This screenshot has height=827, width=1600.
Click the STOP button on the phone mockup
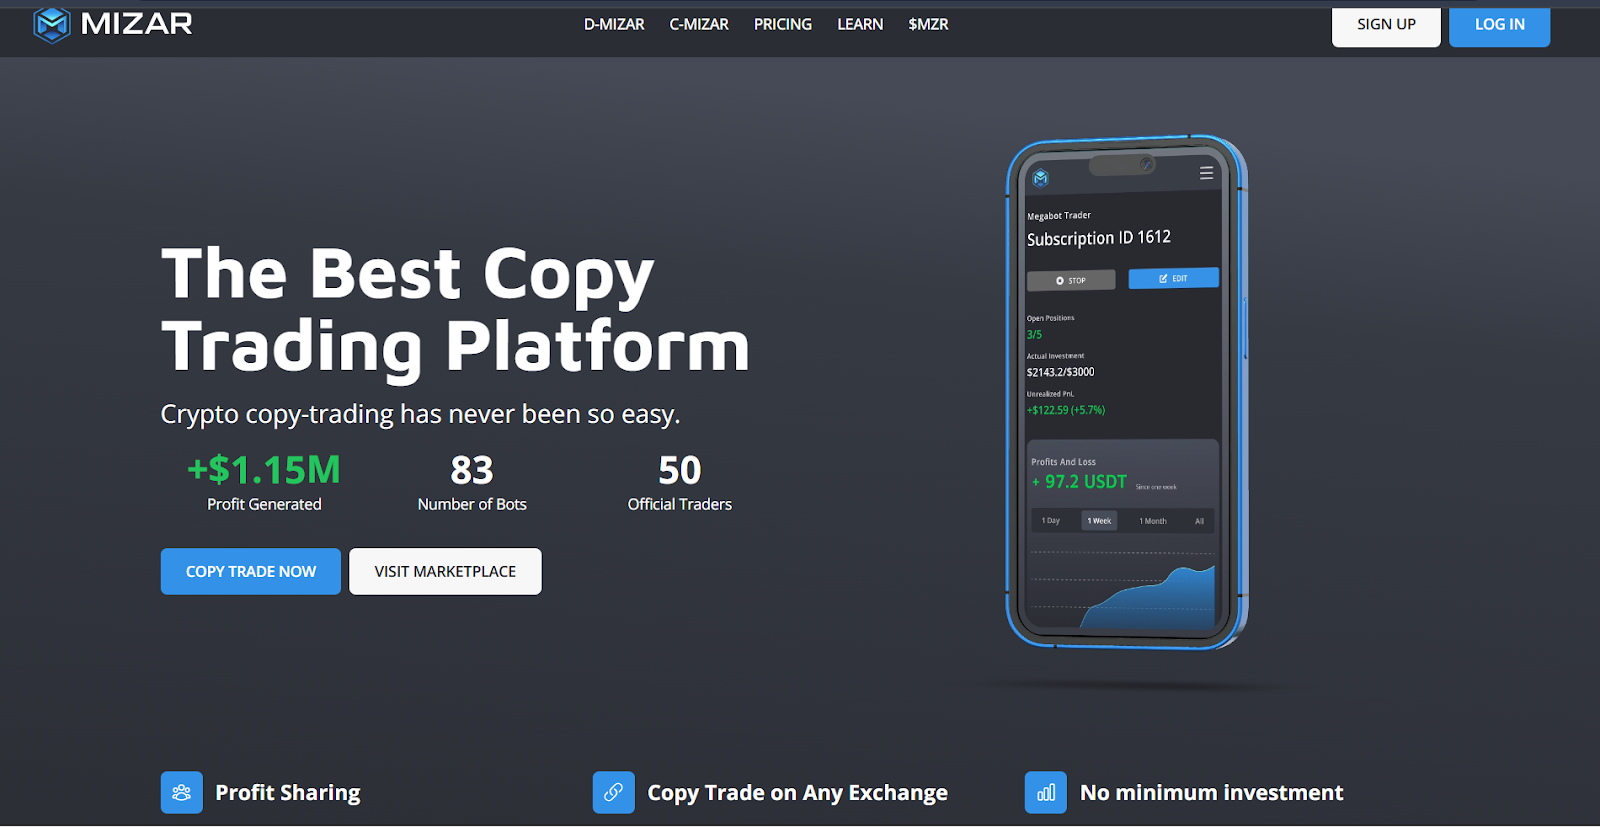point(1071,281)
